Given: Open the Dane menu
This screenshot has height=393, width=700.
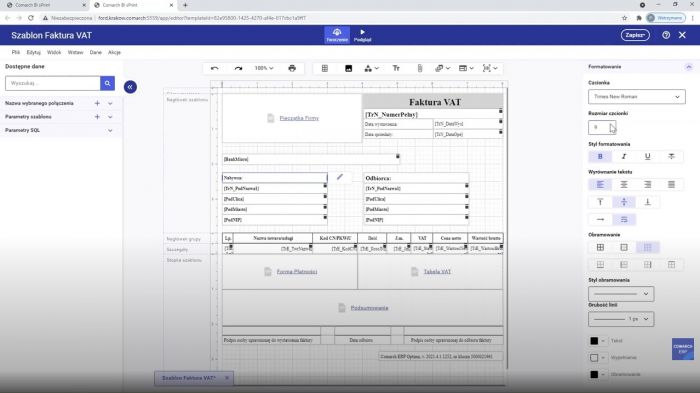Looking at the screenshot, I should pyautogui.click(x=96, y=52).
